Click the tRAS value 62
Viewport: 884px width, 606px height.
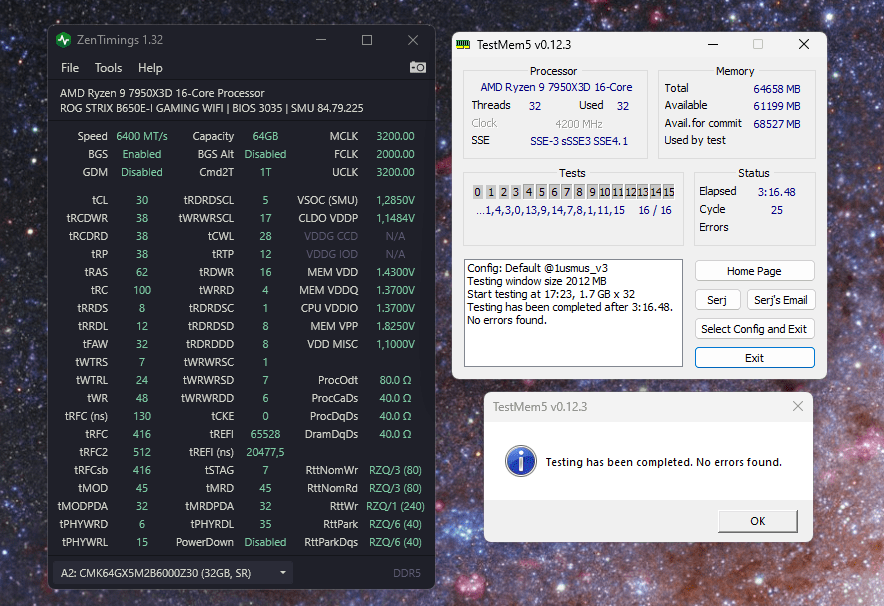coord(142,272)
